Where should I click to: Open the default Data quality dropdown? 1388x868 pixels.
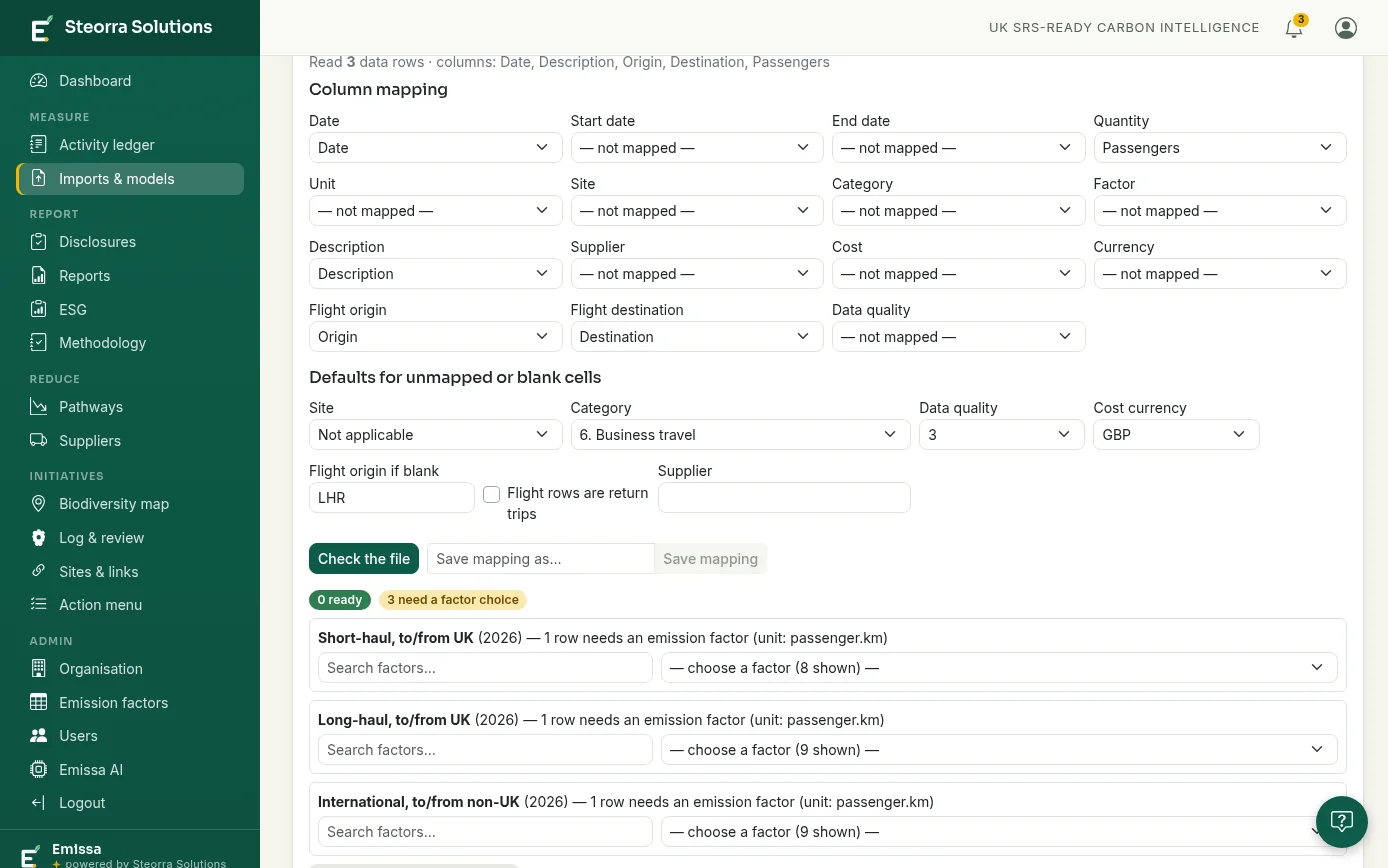[1002, 435]
